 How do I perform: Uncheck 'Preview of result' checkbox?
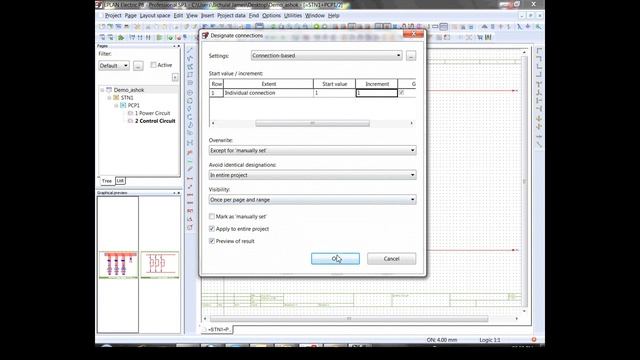click(x=211, y=241)
